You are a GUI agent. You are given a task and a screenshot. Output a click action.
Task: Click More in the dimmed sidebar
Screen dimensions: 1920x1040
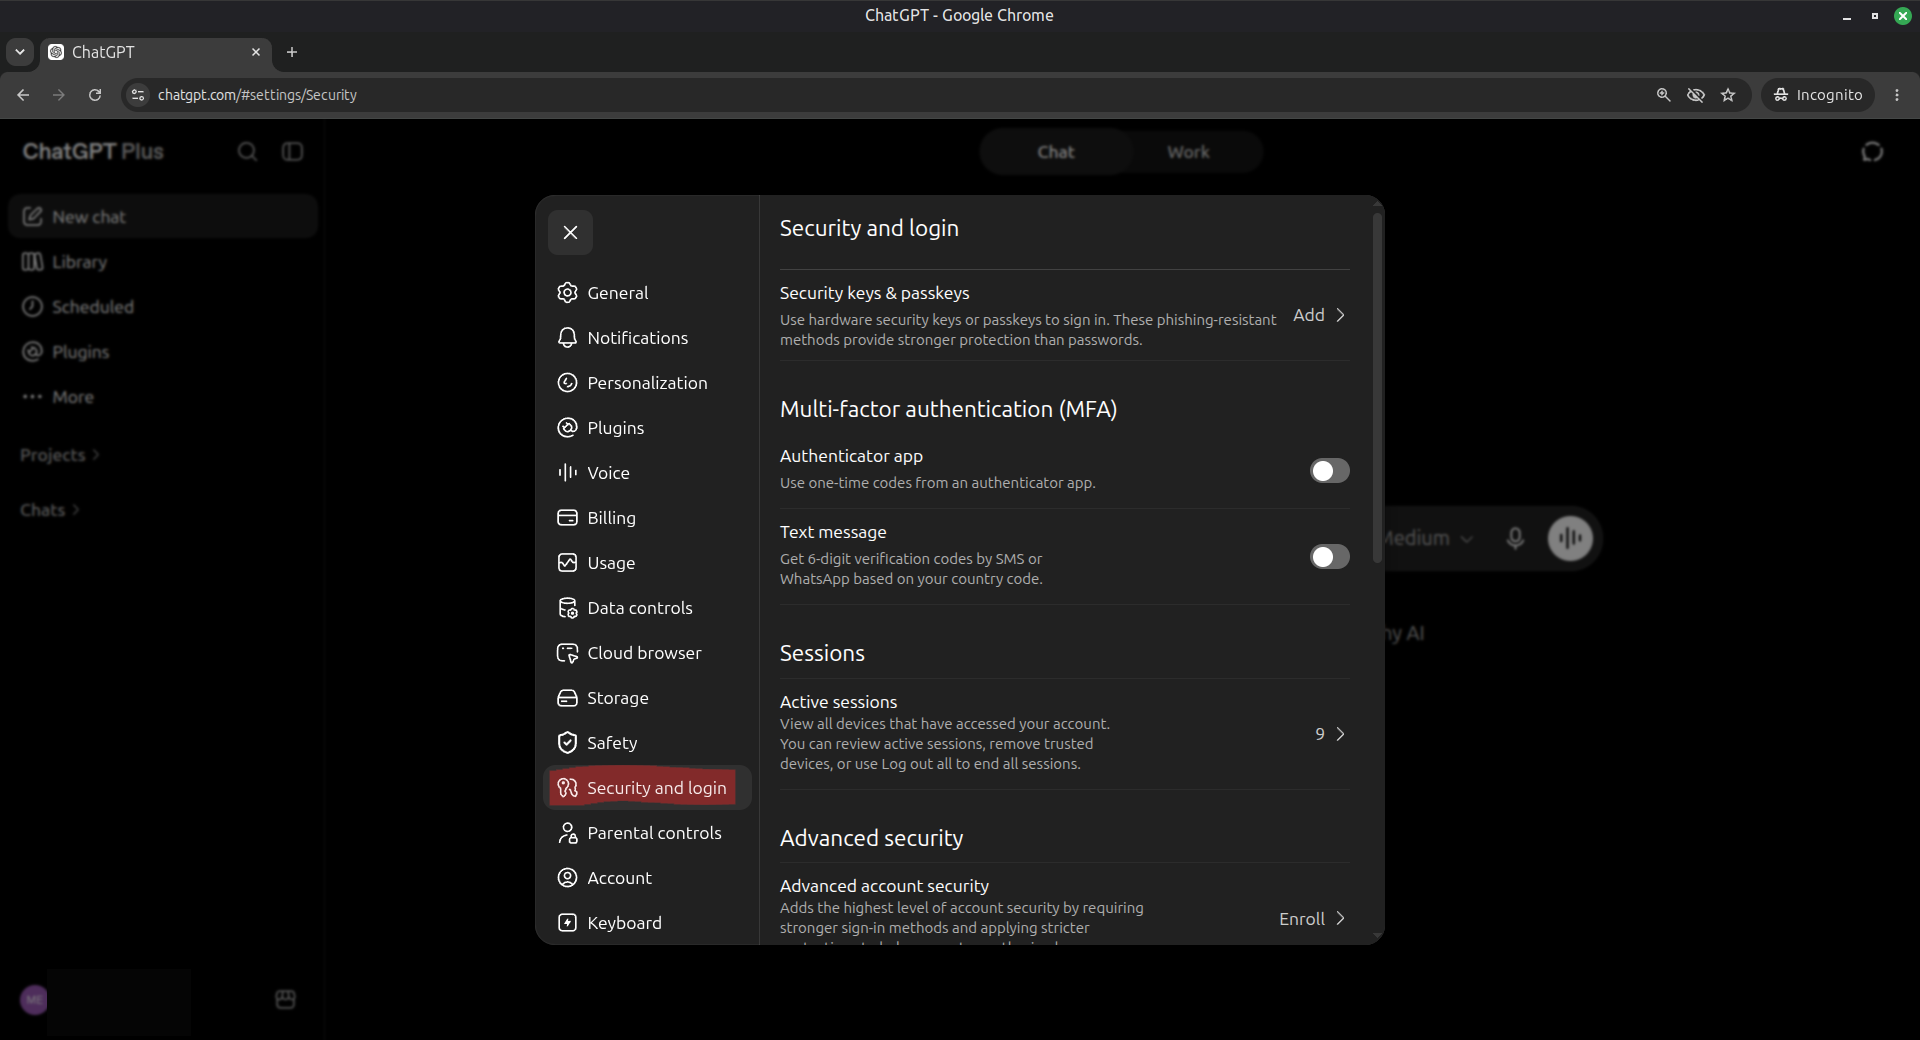point(163,397)
